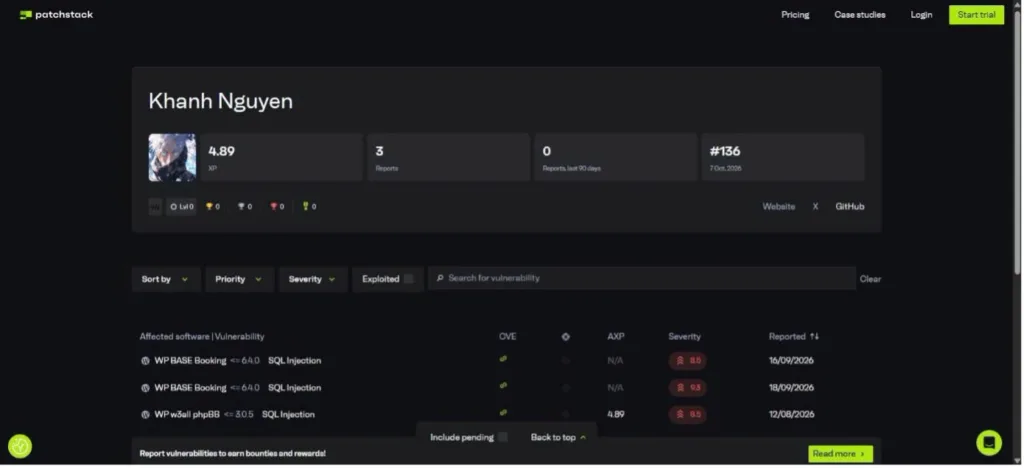Click exploited indicator dot in the 16/09/2026 row

click(566, 360)
